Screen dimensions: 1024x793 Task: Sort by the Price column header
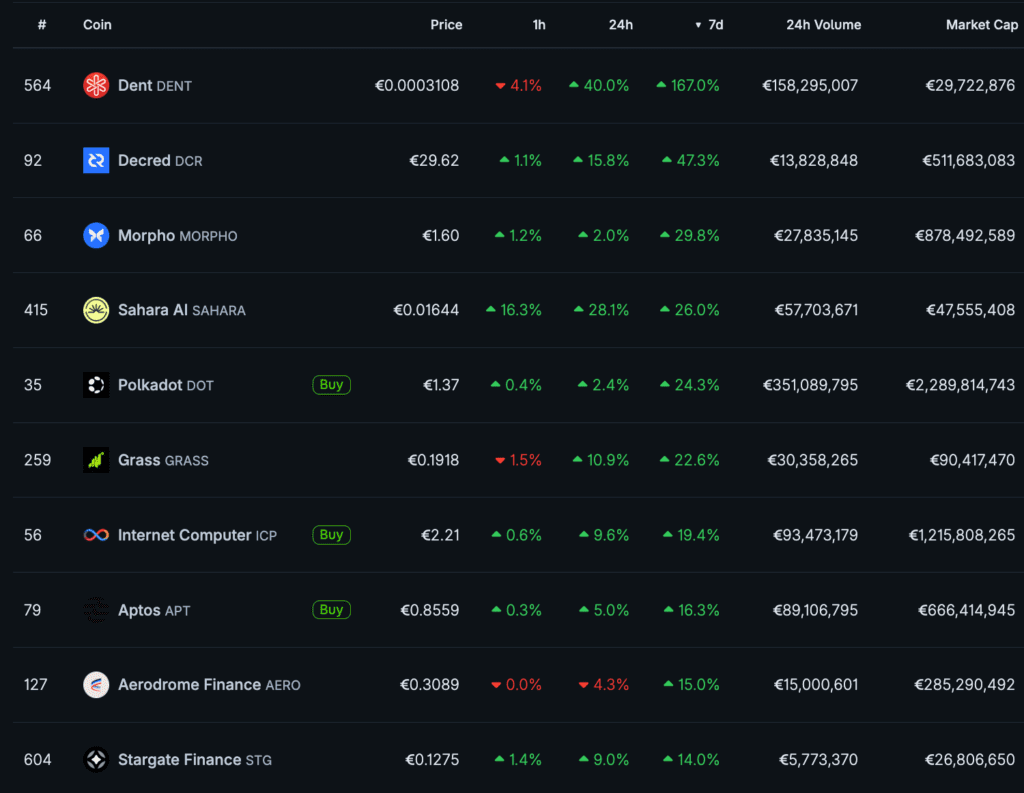click(x=446, y=25)
